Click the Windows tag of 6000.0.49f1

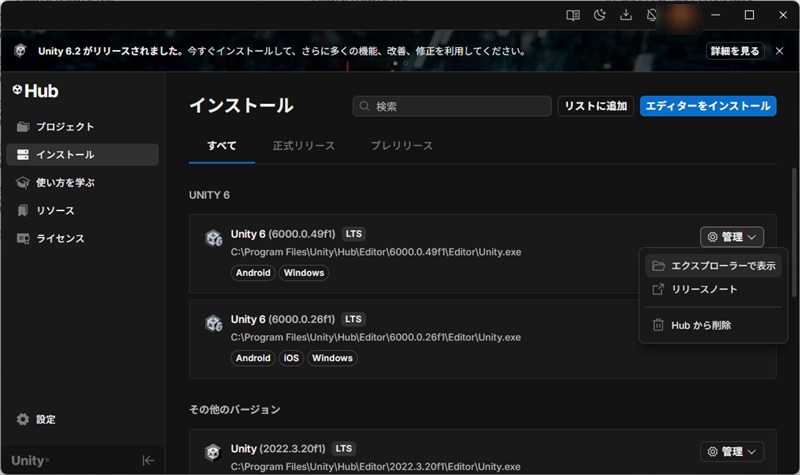click(304, 273)
